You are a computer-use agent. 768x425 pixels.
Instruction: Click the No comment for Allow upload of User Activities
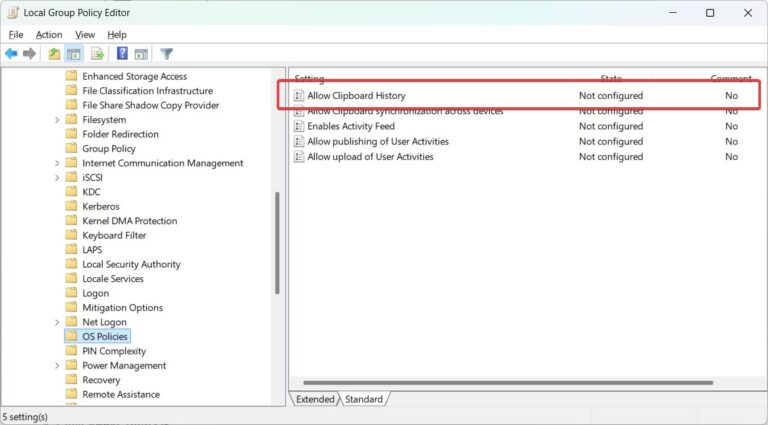[731, 157]
